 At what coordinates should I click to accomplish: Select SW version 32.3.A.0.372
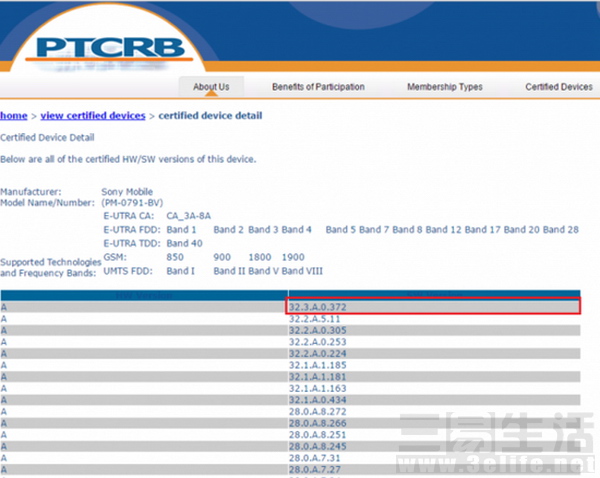point(317,307)
